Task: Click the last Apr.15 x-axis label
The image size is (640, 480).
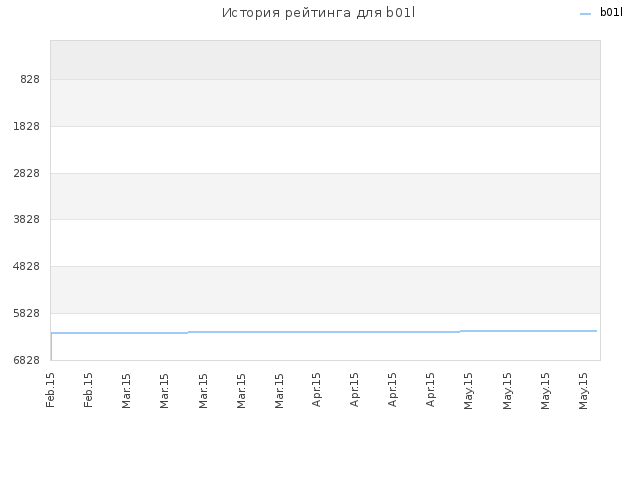Action: 430,390
